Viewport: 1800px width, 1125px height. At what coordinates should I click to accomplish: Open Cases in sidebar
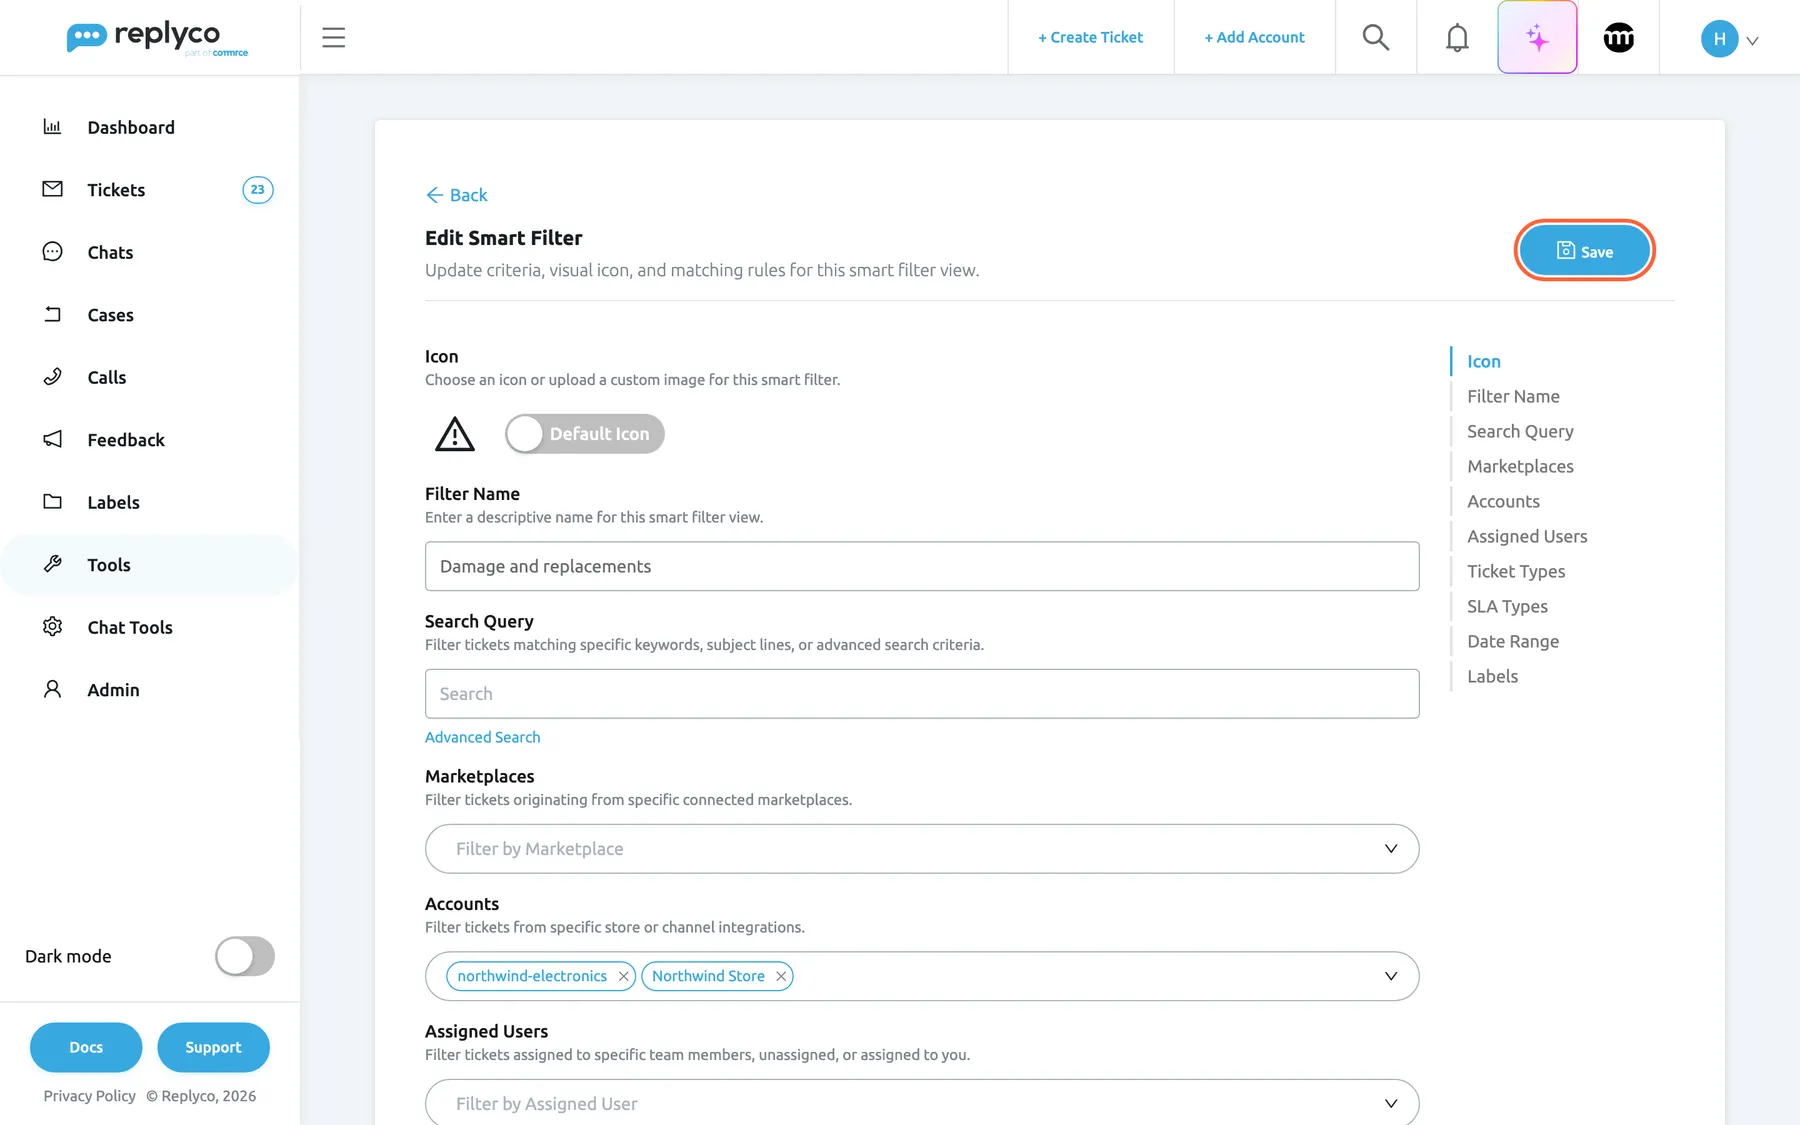point(110,315)
